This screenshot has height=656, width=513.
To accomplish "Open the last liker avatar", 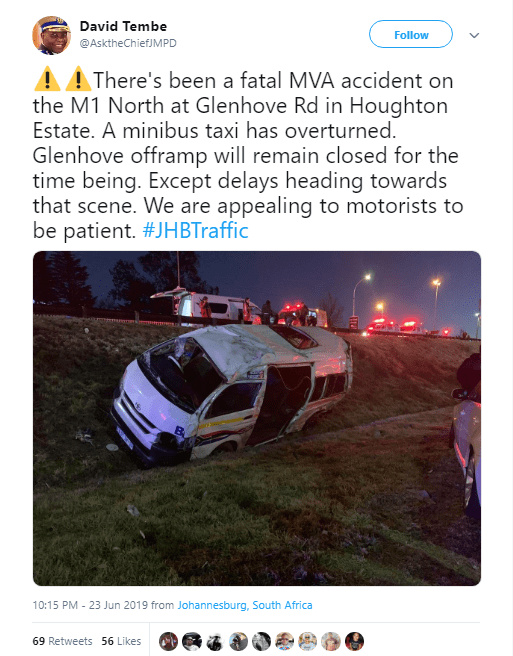I will [354, 641].
